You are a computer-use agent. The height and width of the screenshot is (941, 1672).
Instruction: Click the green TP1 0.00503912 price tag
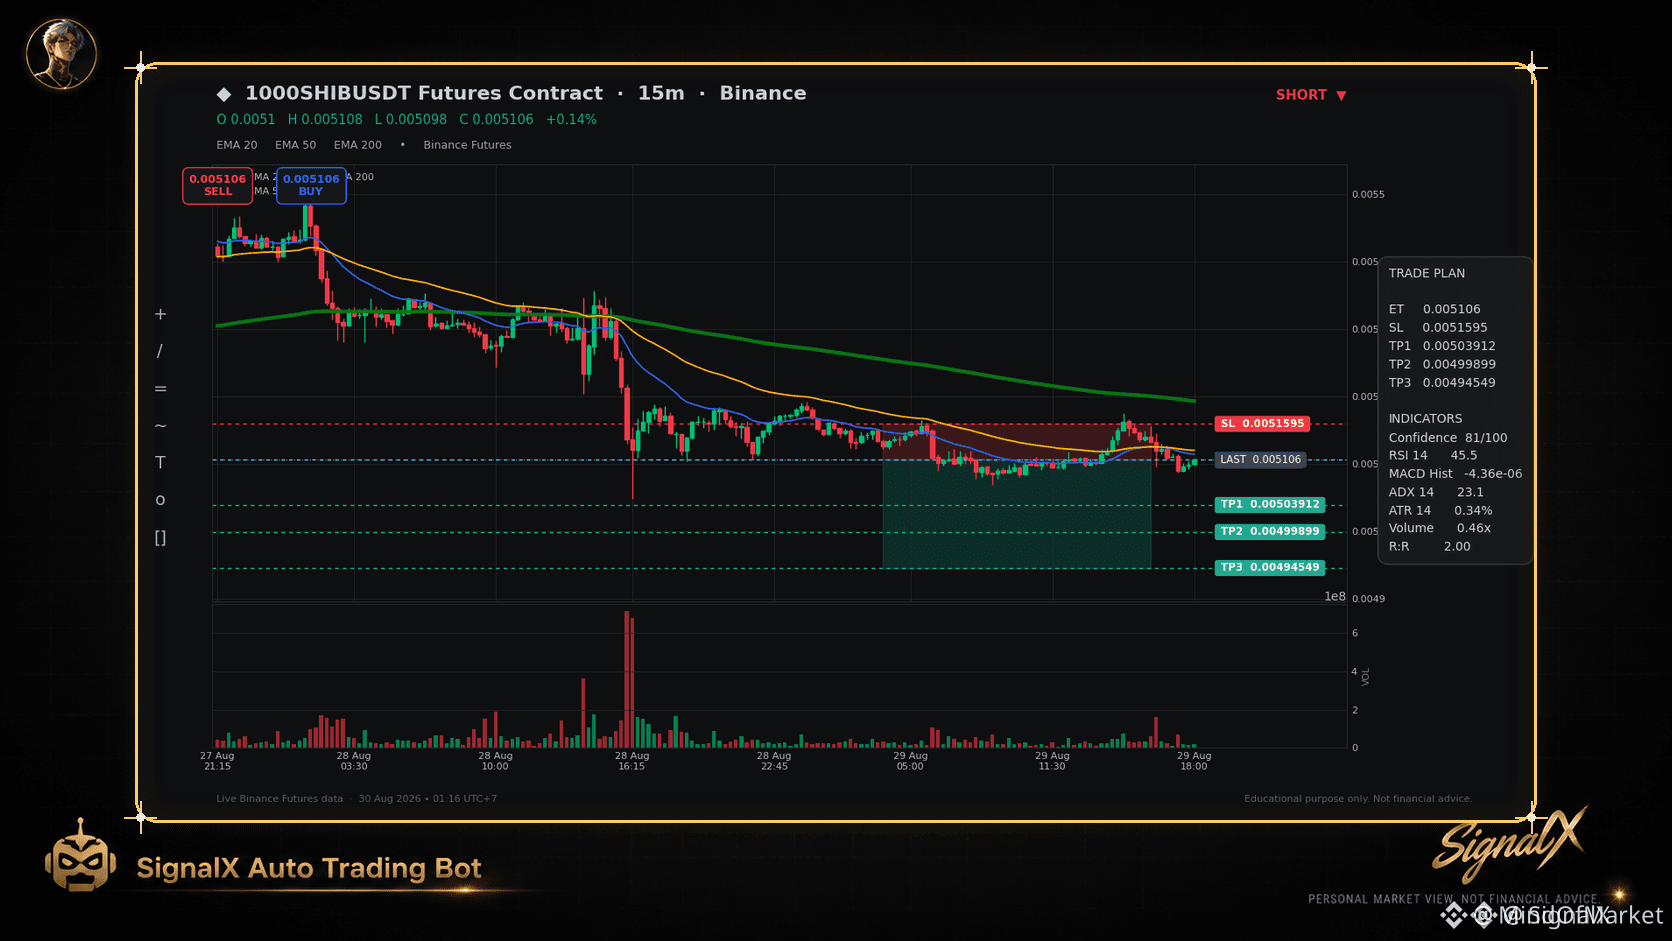coord(1270,505)
